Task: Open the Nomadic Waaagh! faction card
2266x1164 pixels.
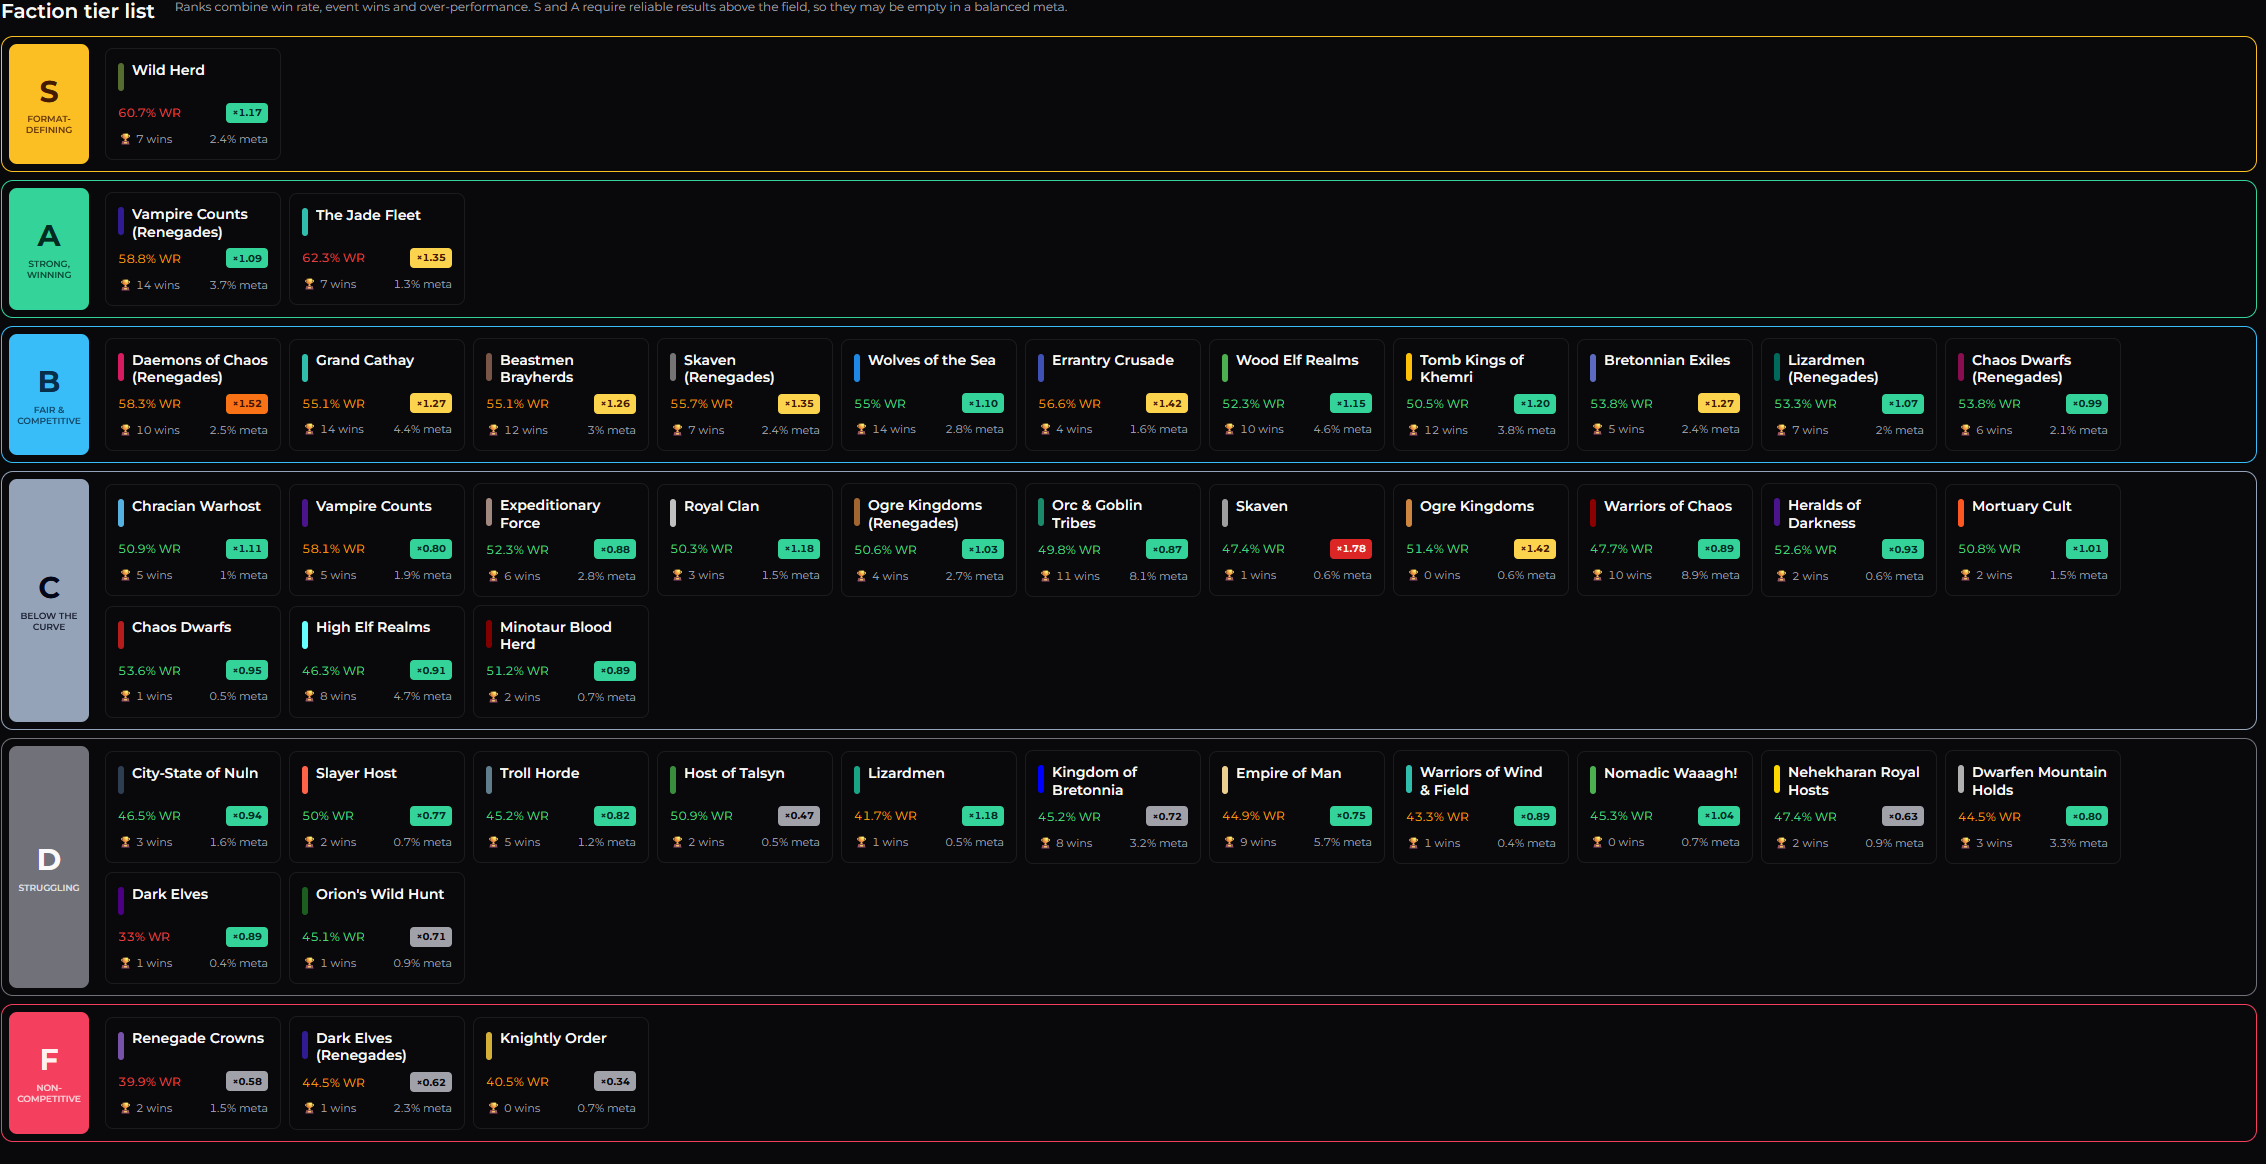Action: [x=1665, y=807]
